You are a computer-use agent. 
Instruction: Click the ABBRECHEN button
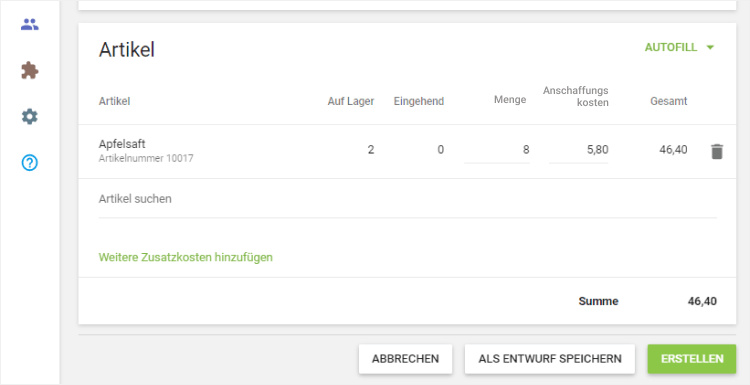(x=405, y=359)
